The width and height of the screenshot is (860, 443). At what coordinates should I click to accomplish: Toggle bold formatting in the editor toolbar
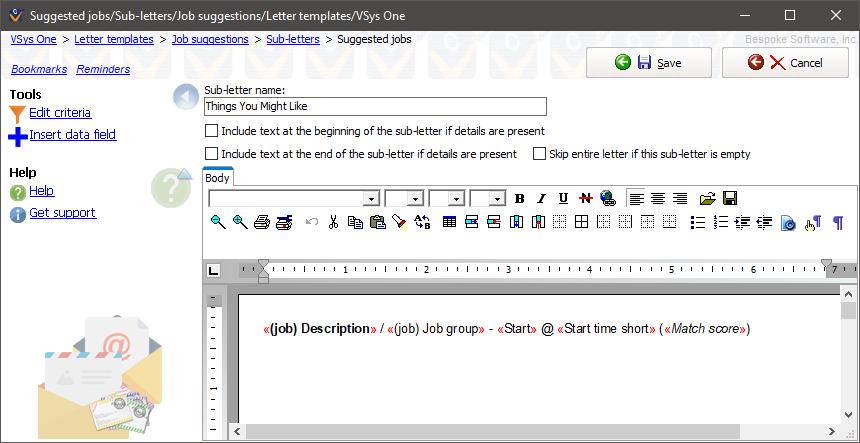(x=519, y=198)
